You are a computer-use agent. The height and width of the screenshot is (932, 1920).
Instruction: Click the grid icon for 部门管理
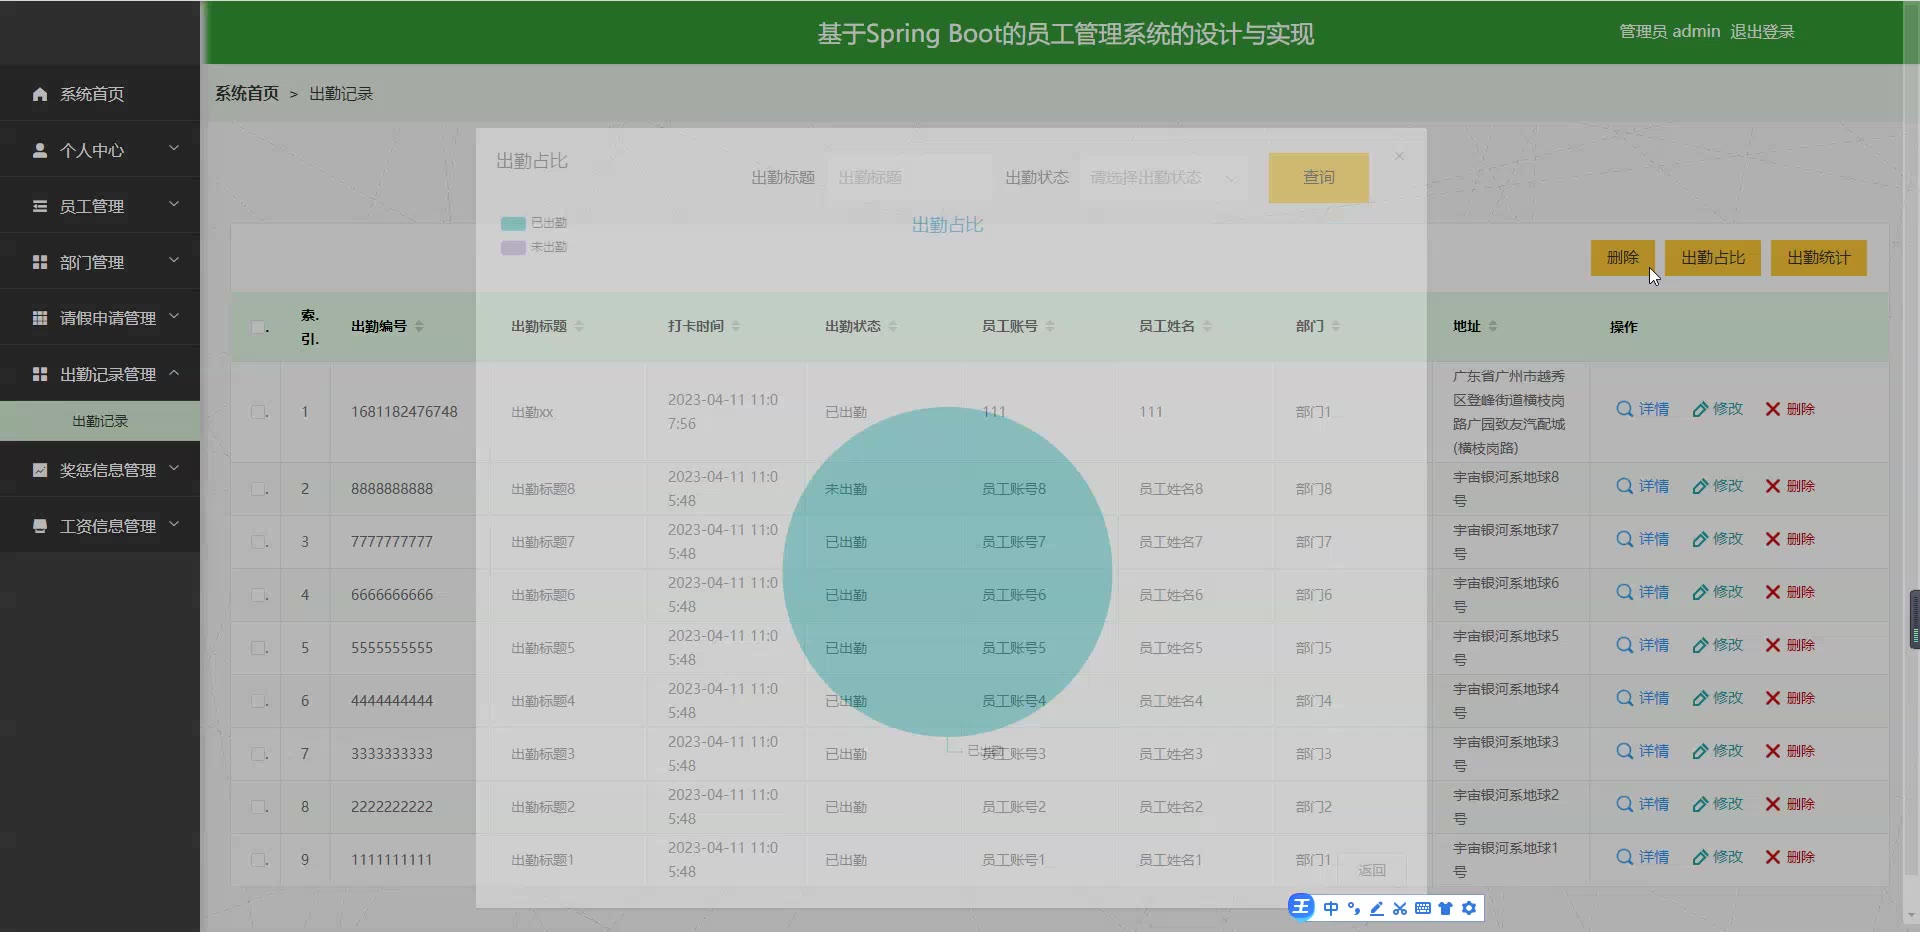[40, 262]
